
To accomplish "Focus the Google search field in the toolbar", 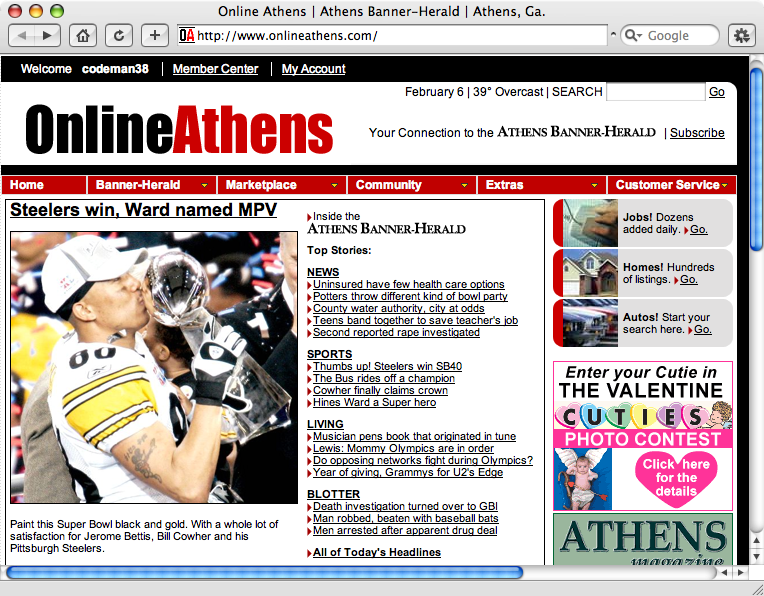I will 669,36.
